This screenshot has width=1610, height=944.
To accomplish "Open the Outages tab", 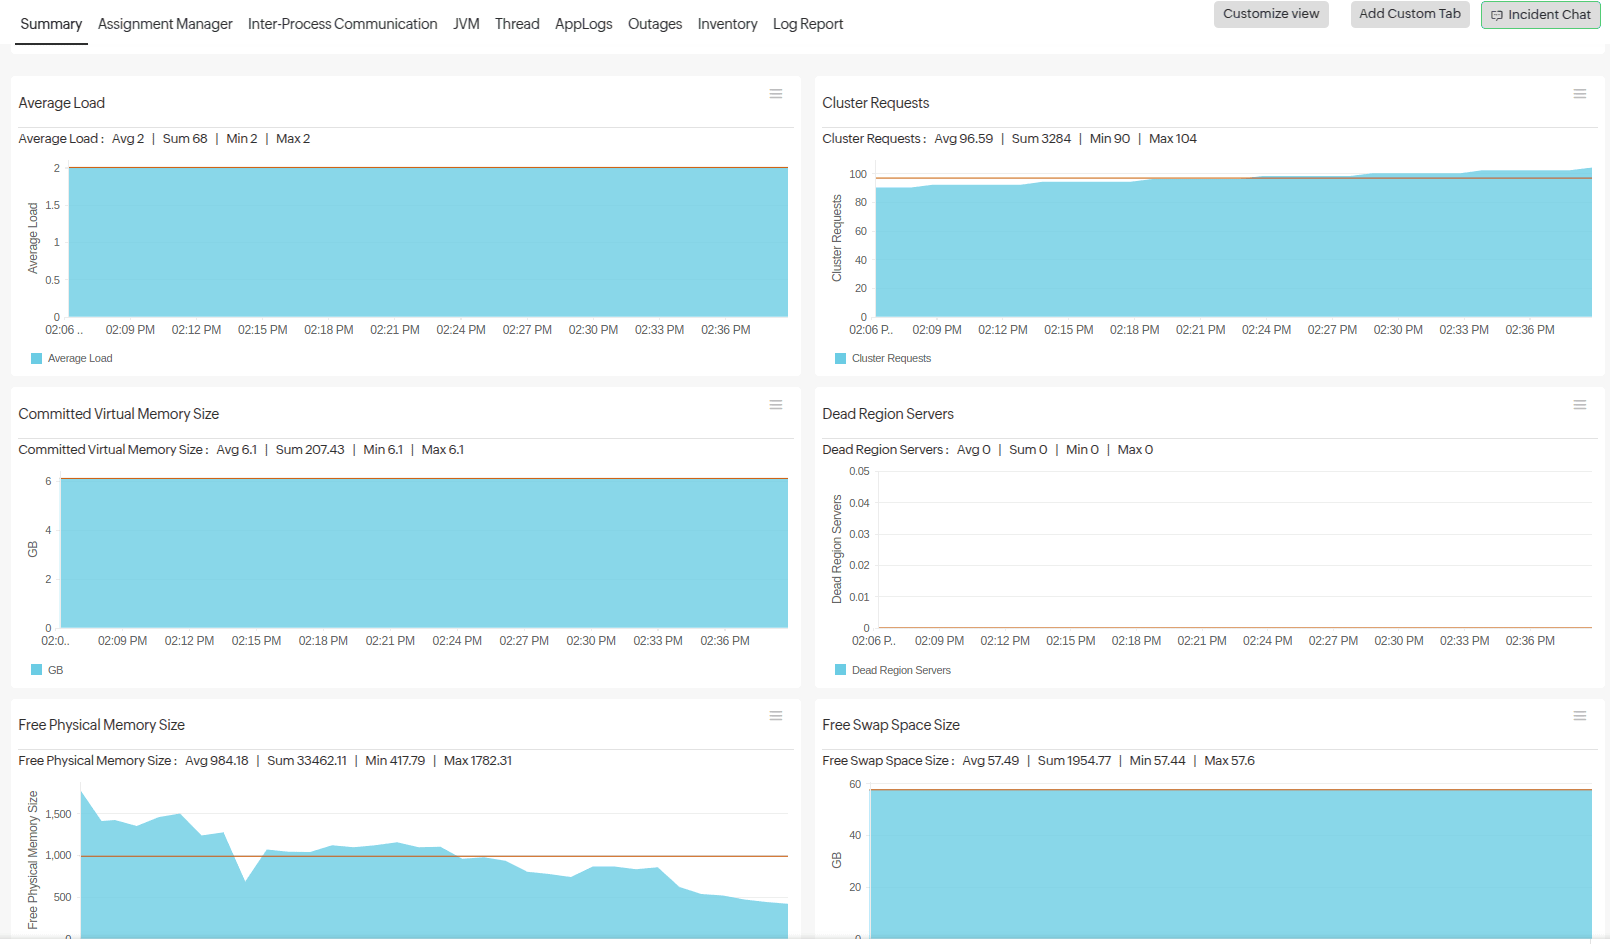I will point(655,23).
